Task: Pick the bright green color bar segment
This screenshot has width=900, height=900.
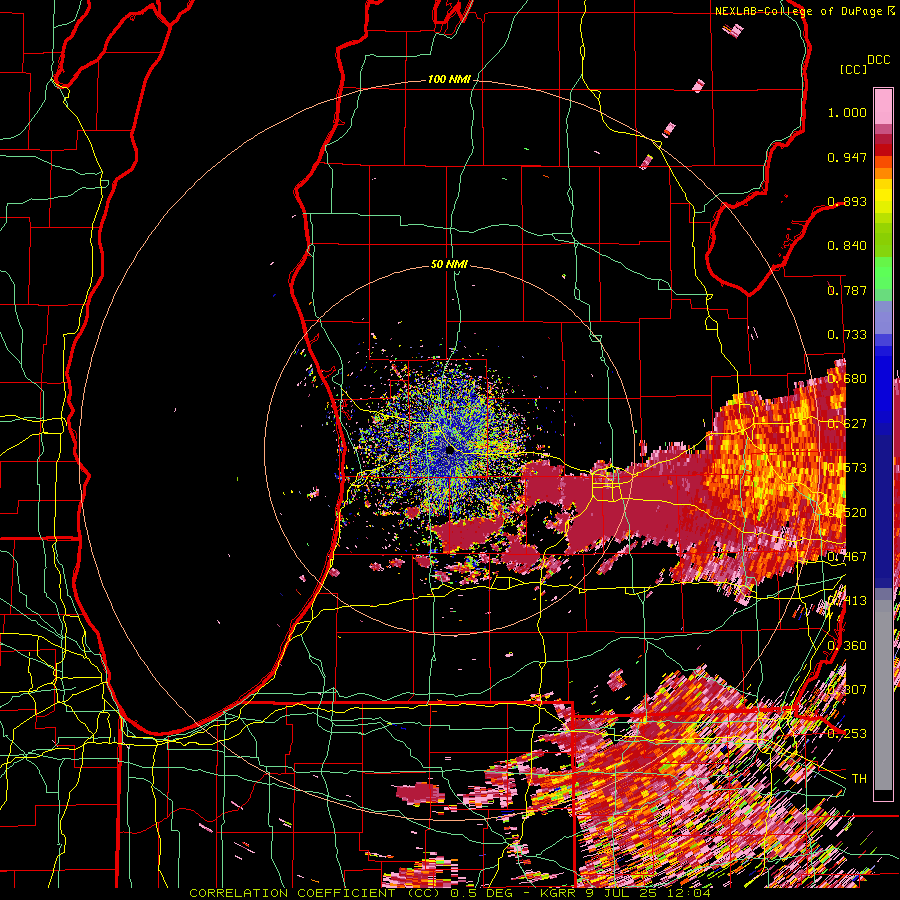Action: [883, 271]
